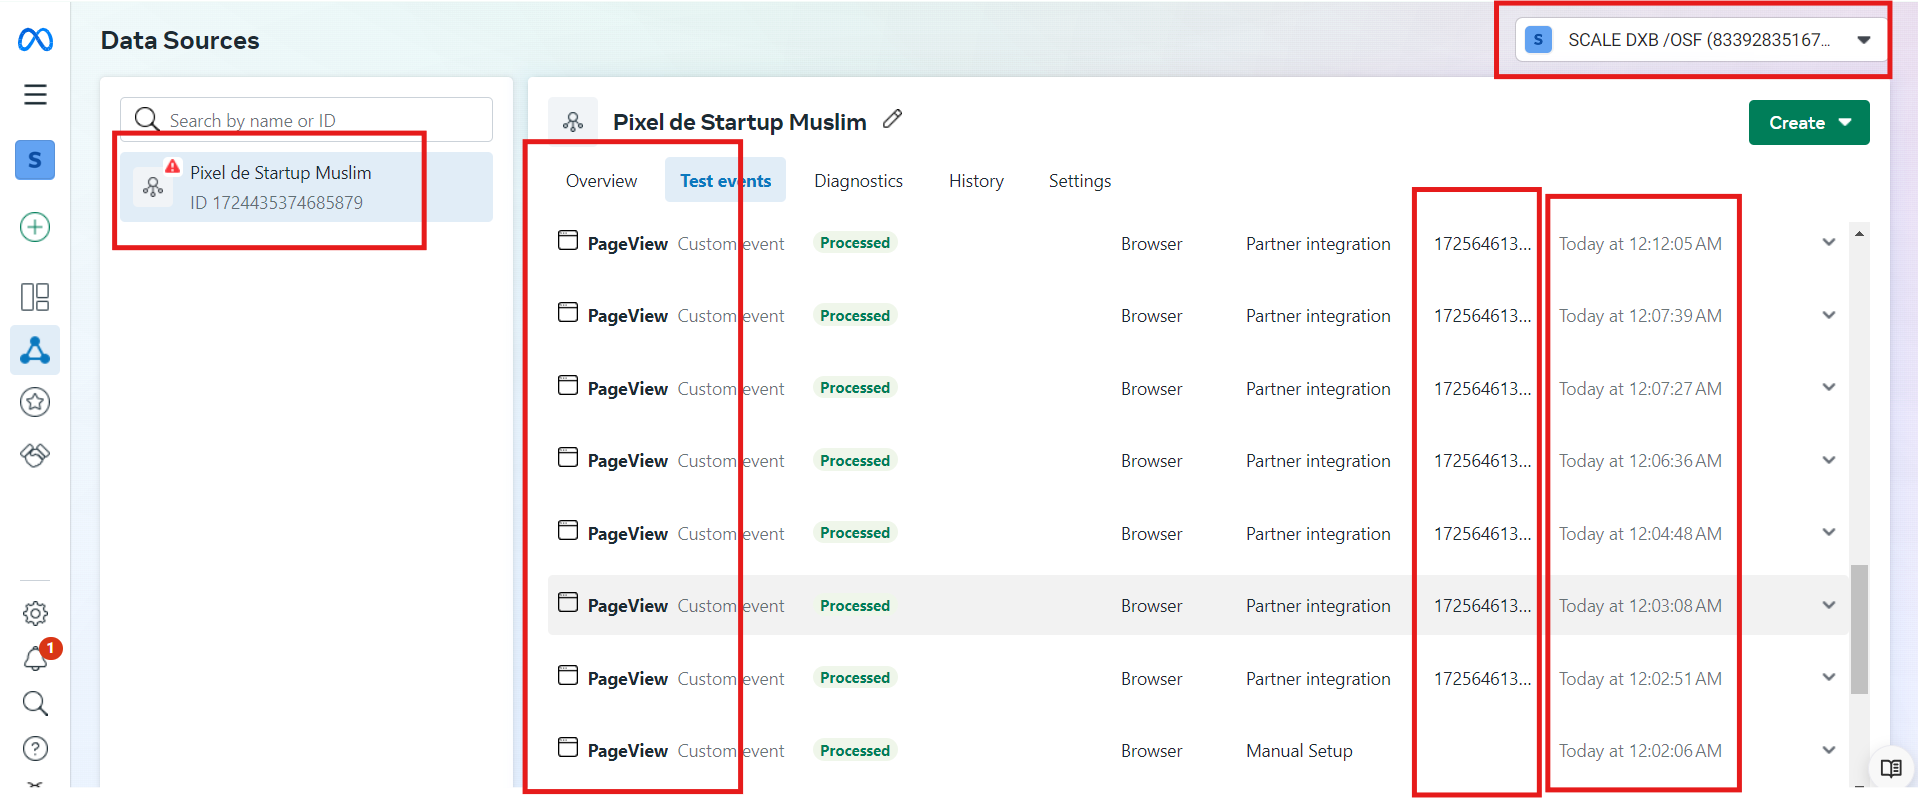Click the green plus connect data icon
The height and width of the screenshot is (798, 1918).
(x=35, y=227)
